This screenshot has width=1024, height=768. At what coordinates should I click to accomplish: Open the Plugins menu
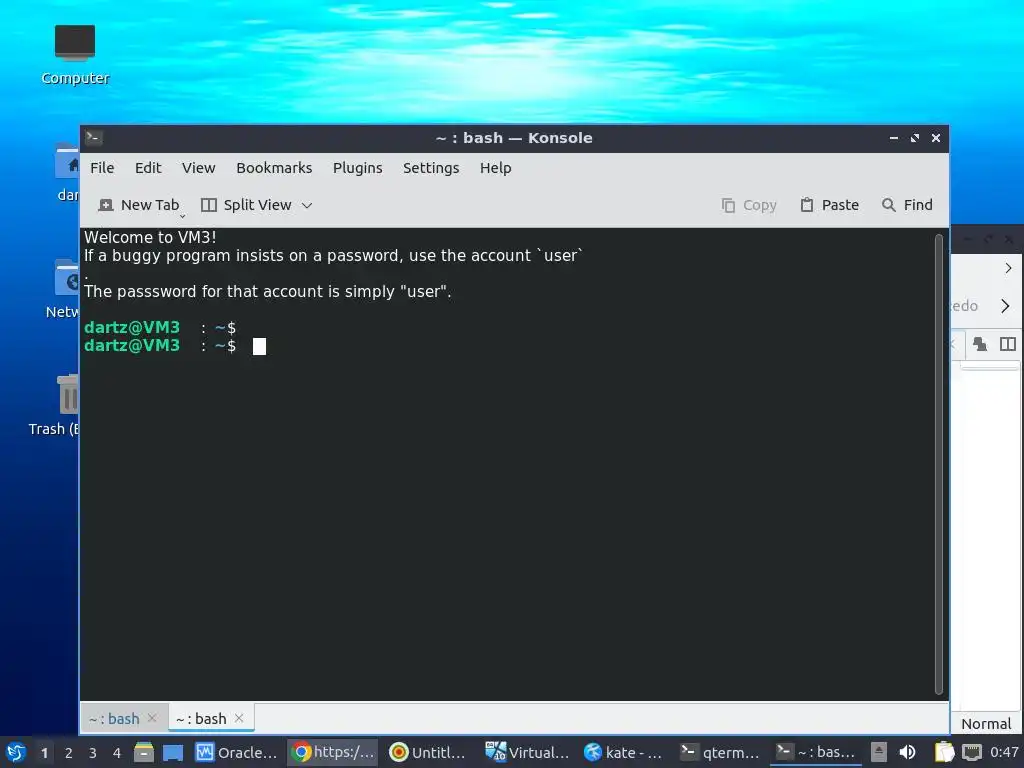pyautogui.click(x=358, y=168)
